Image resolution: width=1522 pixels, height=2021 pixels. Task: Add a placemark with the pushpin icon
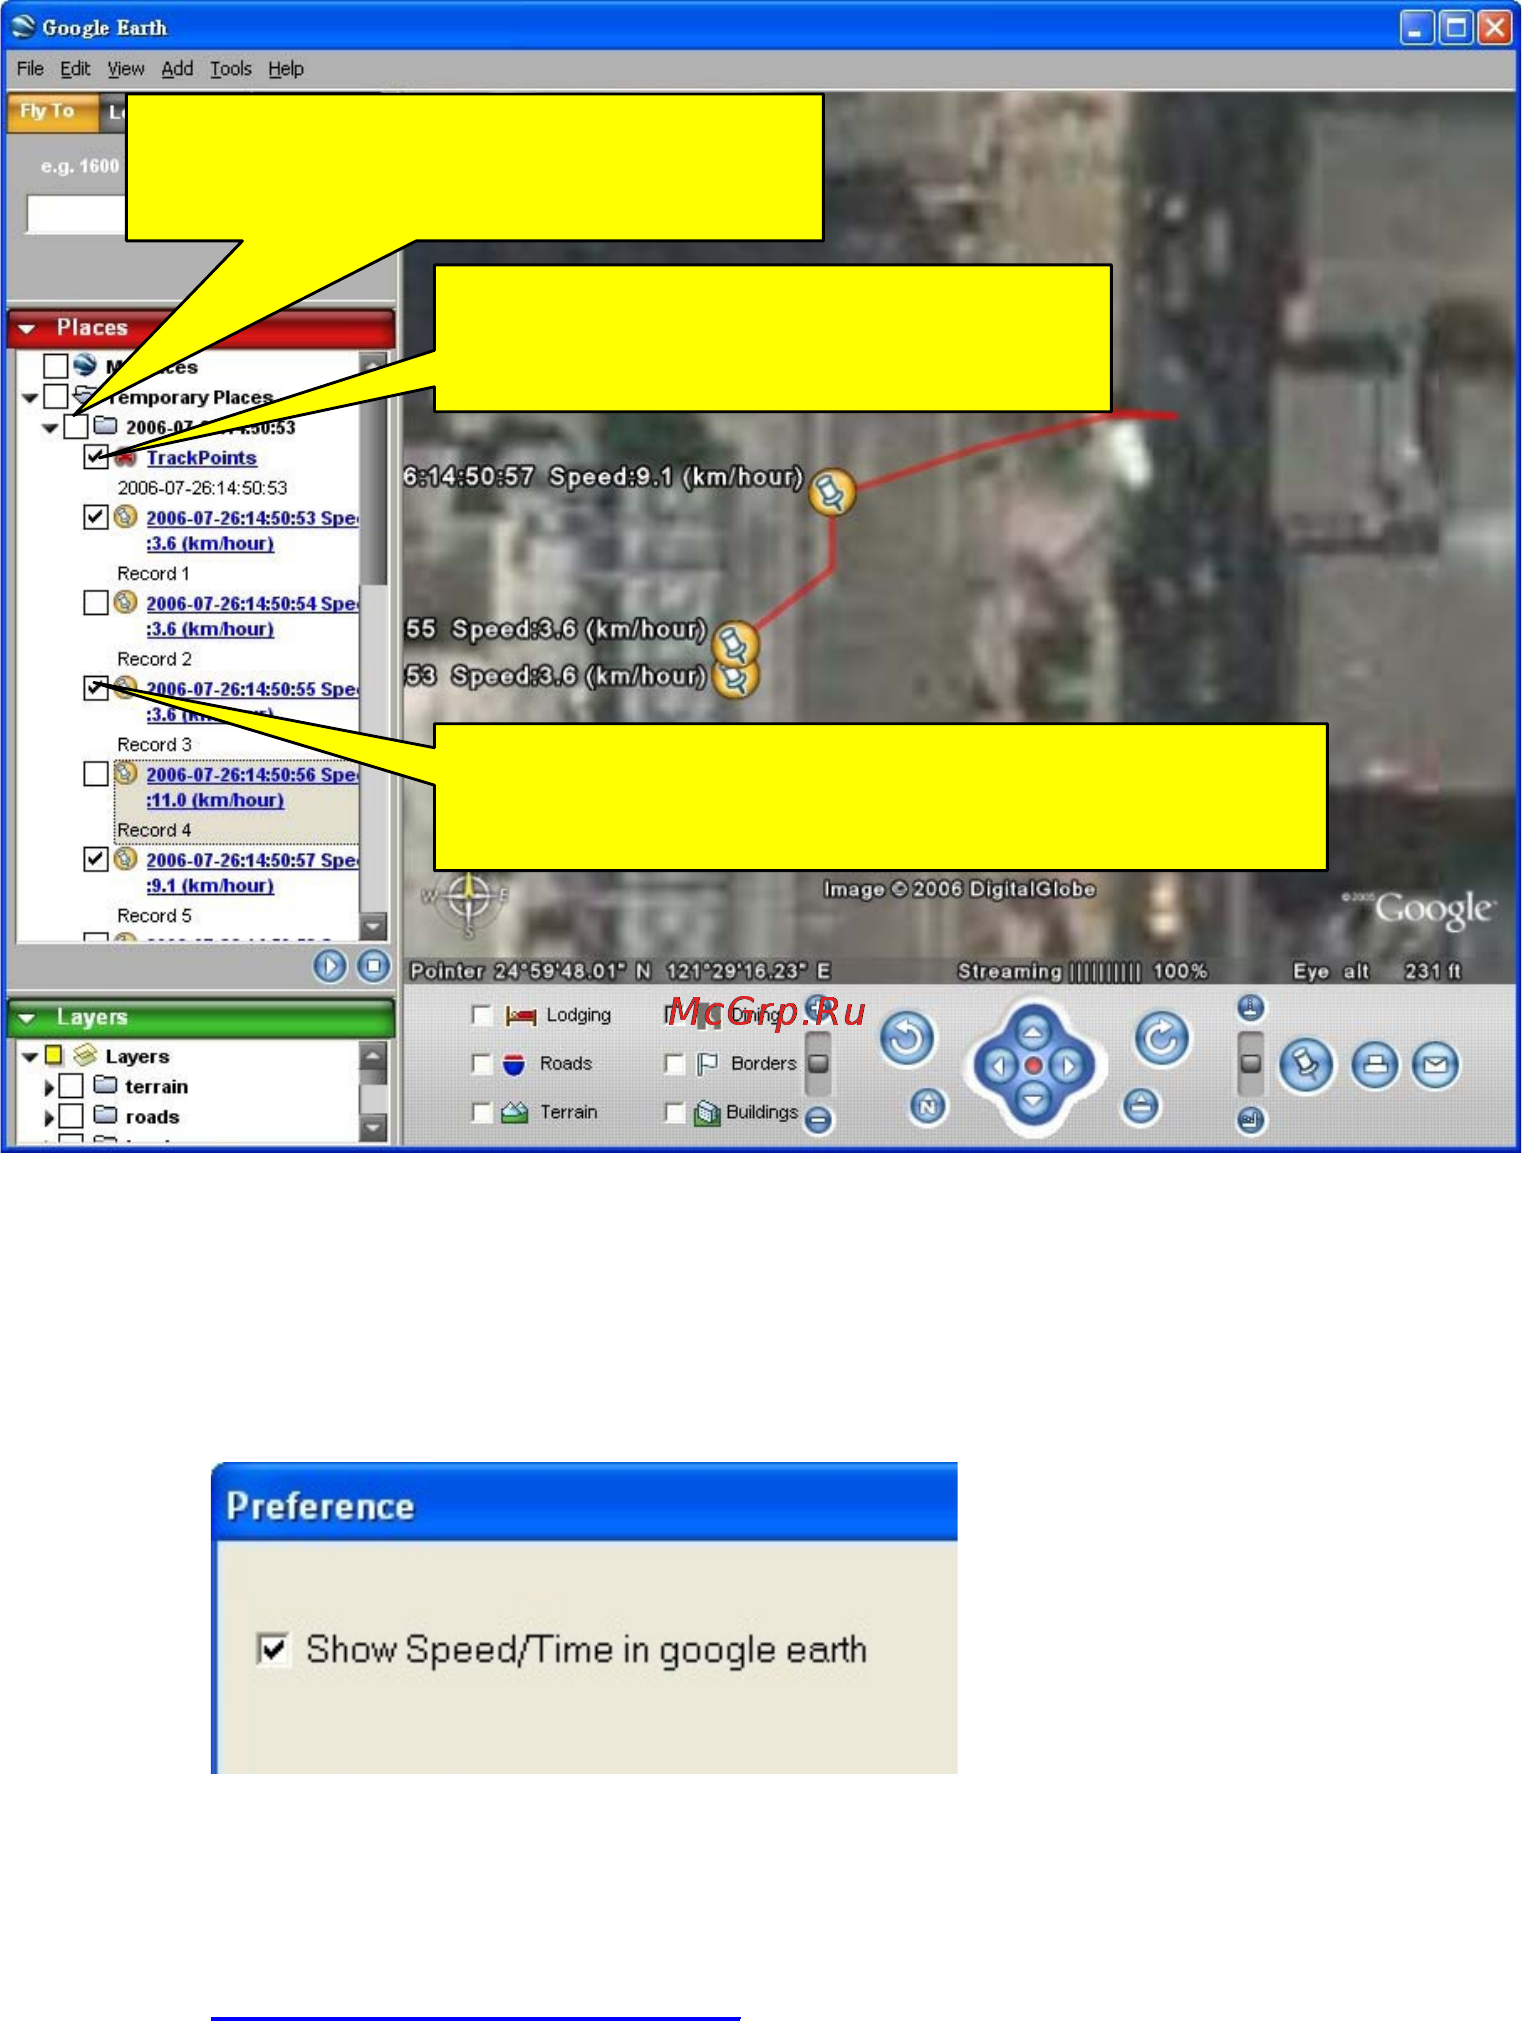[x=1306, y=1065]
